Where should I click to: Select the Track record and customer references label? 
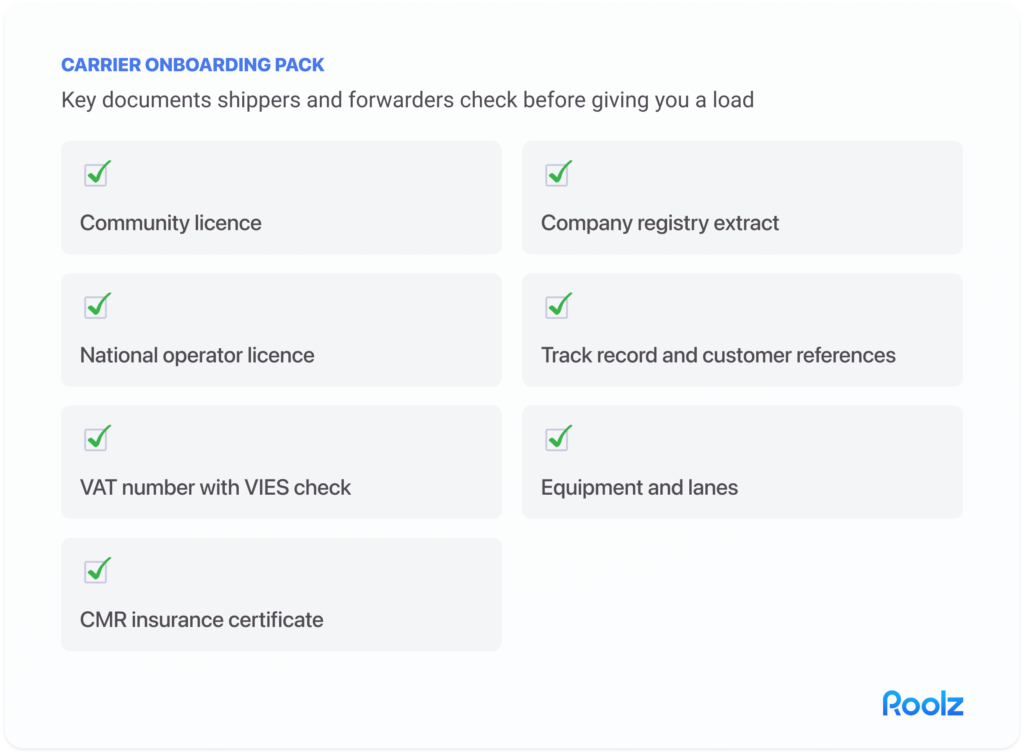tap(718, 355)
